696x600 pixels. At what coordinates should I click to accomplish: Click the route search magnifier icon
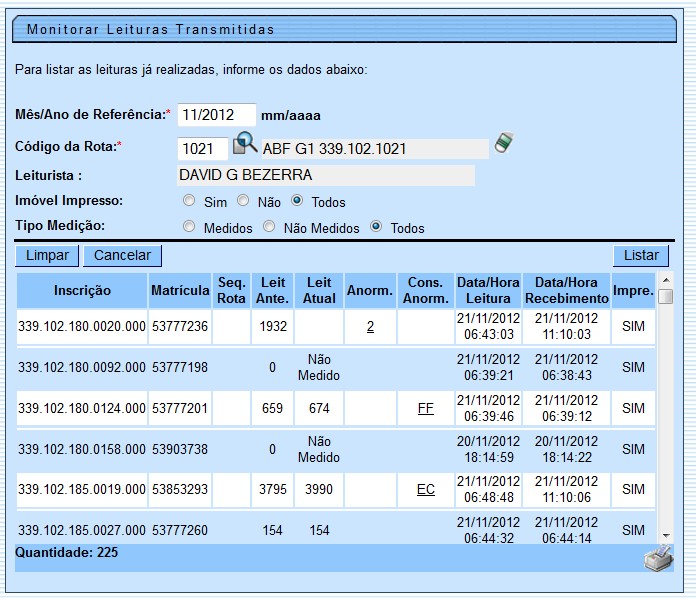tap(245, 145)
